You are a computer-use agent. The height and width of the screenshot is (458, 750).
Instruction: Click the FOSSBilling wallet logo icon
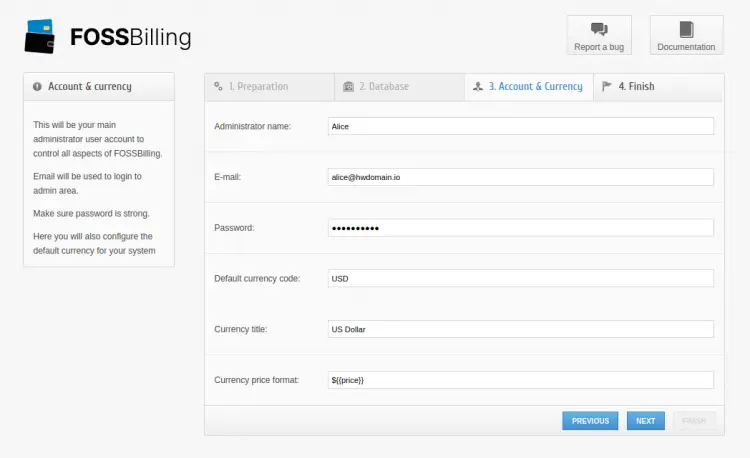tap(40, 36)
